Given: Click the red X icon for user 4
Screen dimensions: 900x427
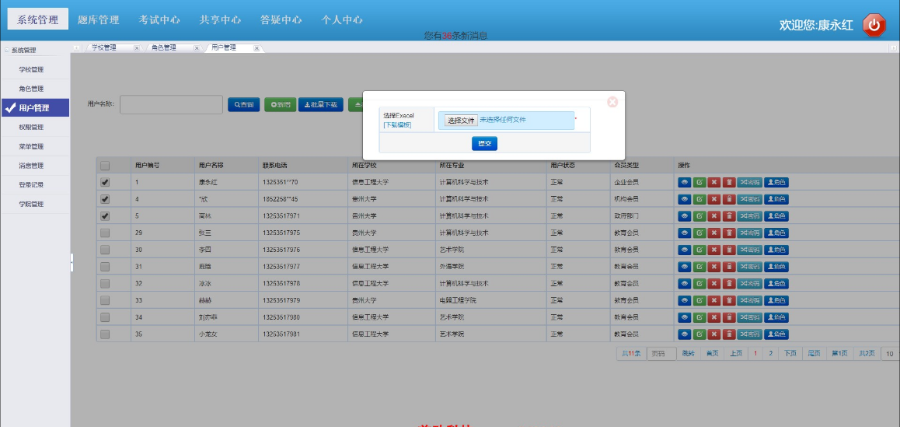Looking at the screenshot, I should click(713, 199).
